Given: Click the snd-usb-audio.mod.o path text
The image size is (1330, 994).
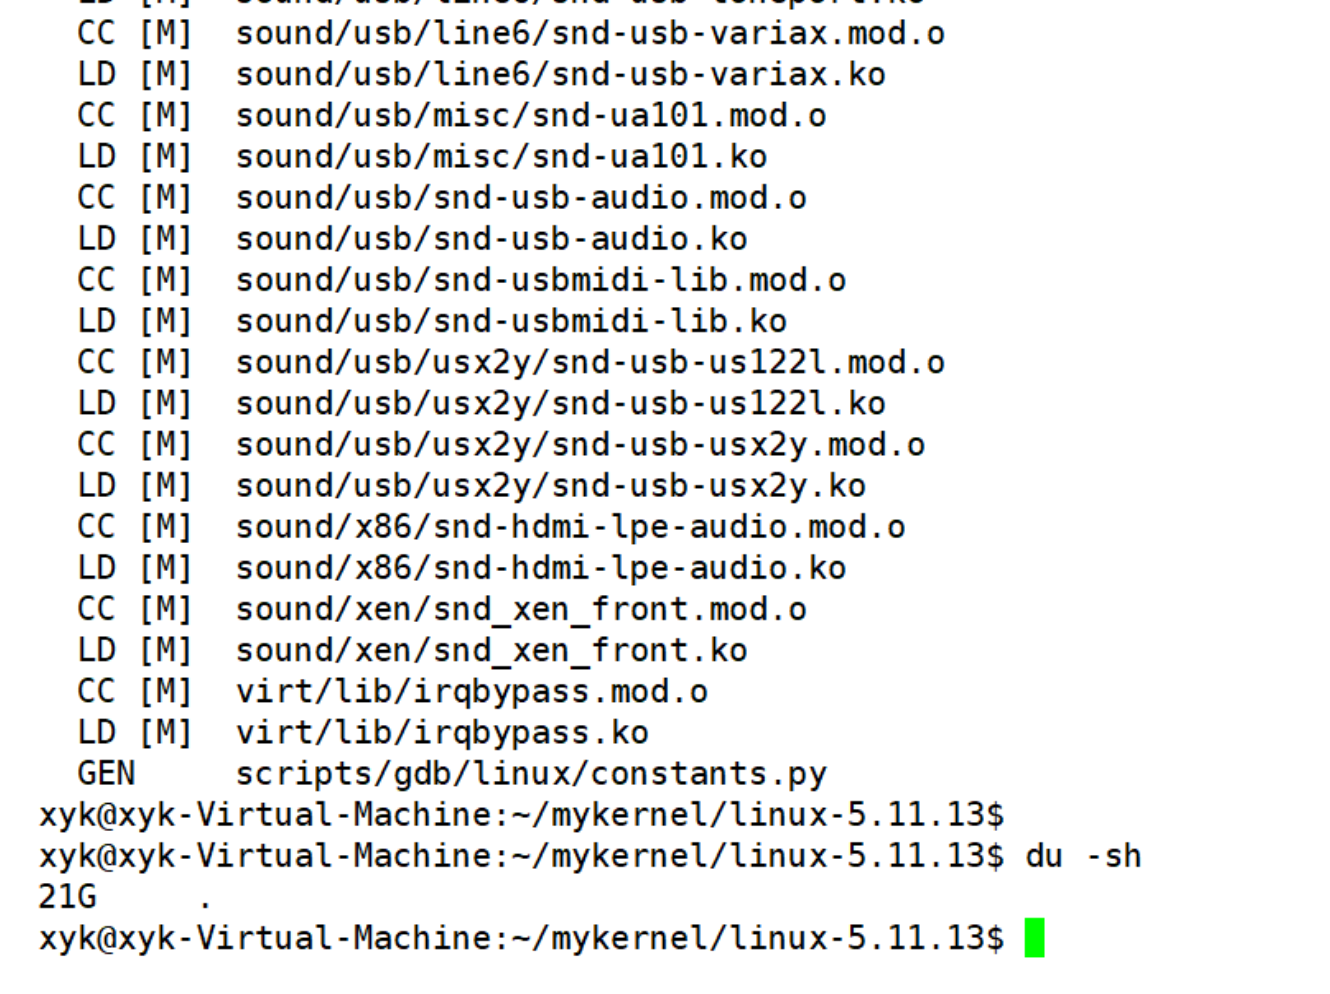Looking at the screenshot, I should click(521, 198).
